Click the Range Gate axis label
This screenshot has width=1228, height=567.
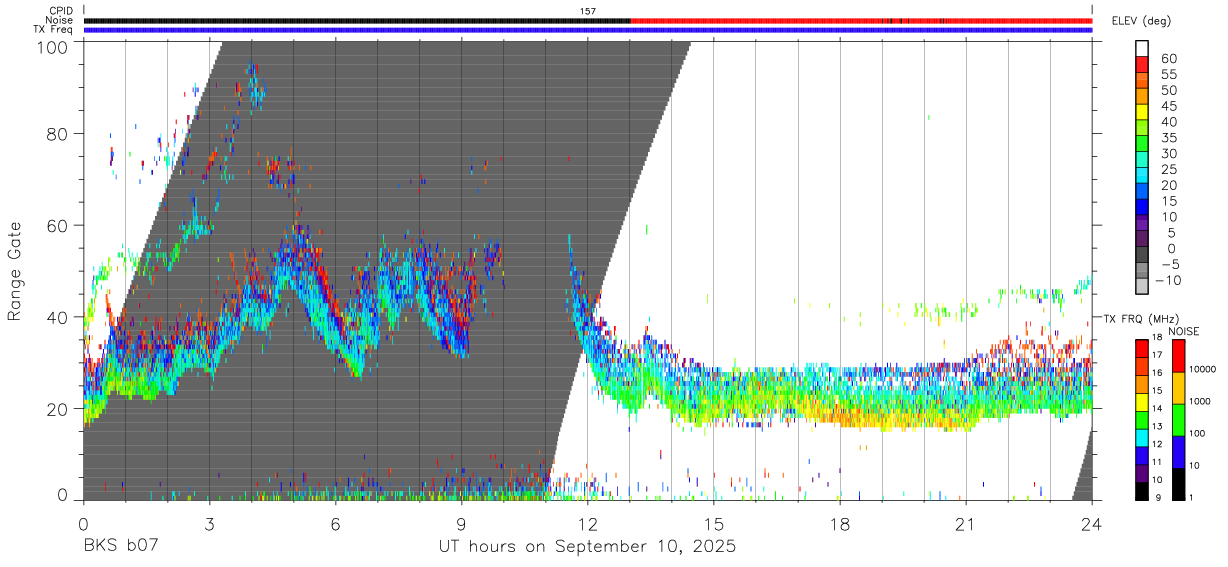(x=15, y=270)
